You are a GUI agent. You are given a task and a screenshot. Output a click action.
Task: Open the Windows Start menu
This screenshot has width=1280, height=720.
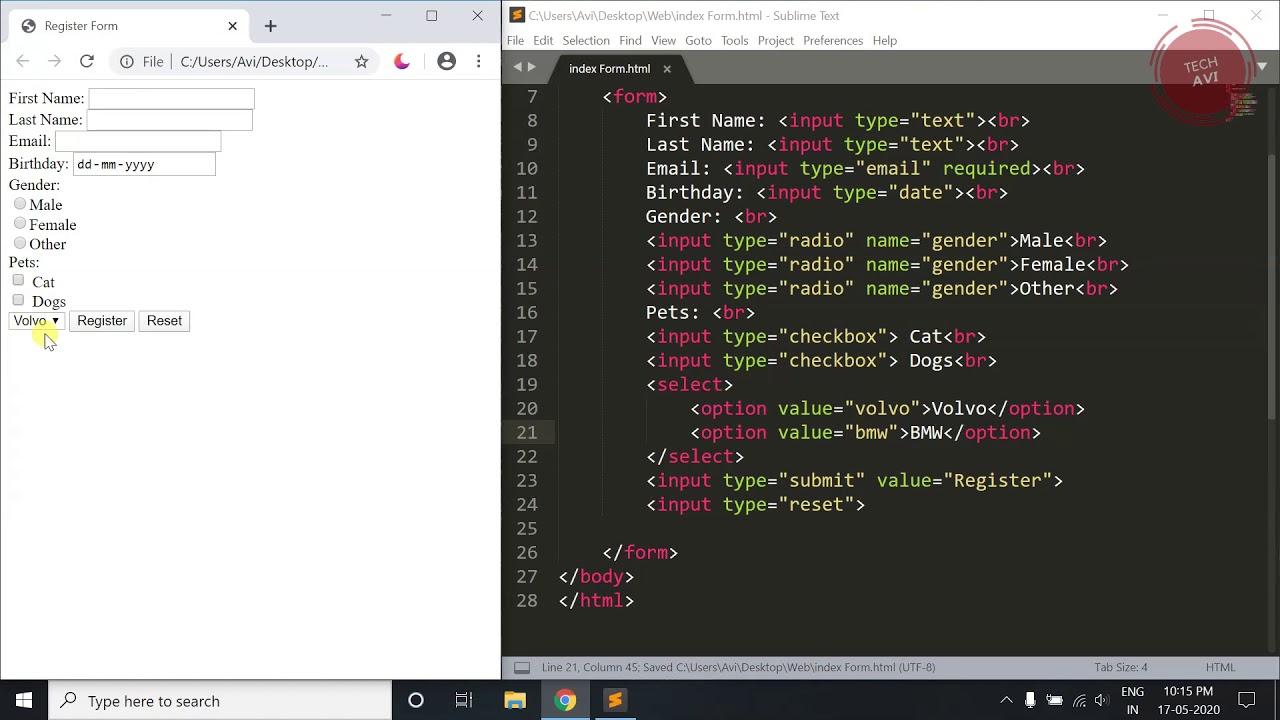click(24, 701)
